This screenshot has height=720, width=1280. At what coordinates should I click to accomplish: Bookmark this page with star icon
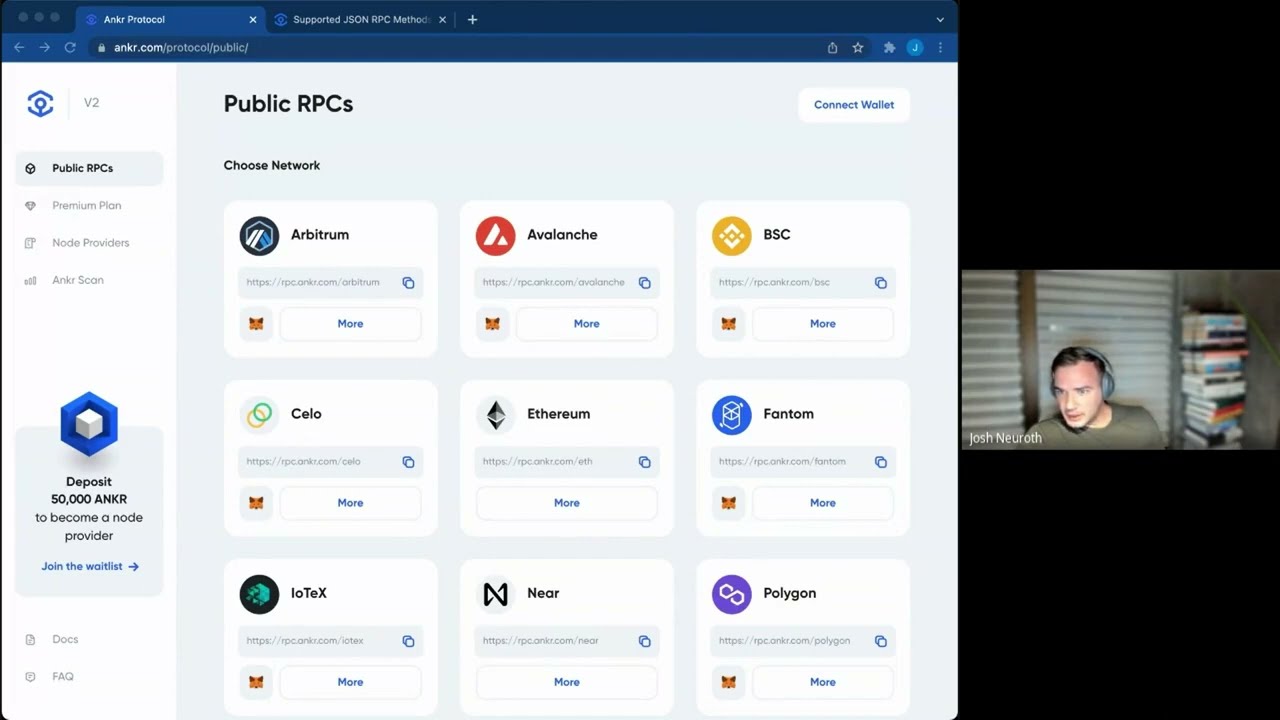858,47
